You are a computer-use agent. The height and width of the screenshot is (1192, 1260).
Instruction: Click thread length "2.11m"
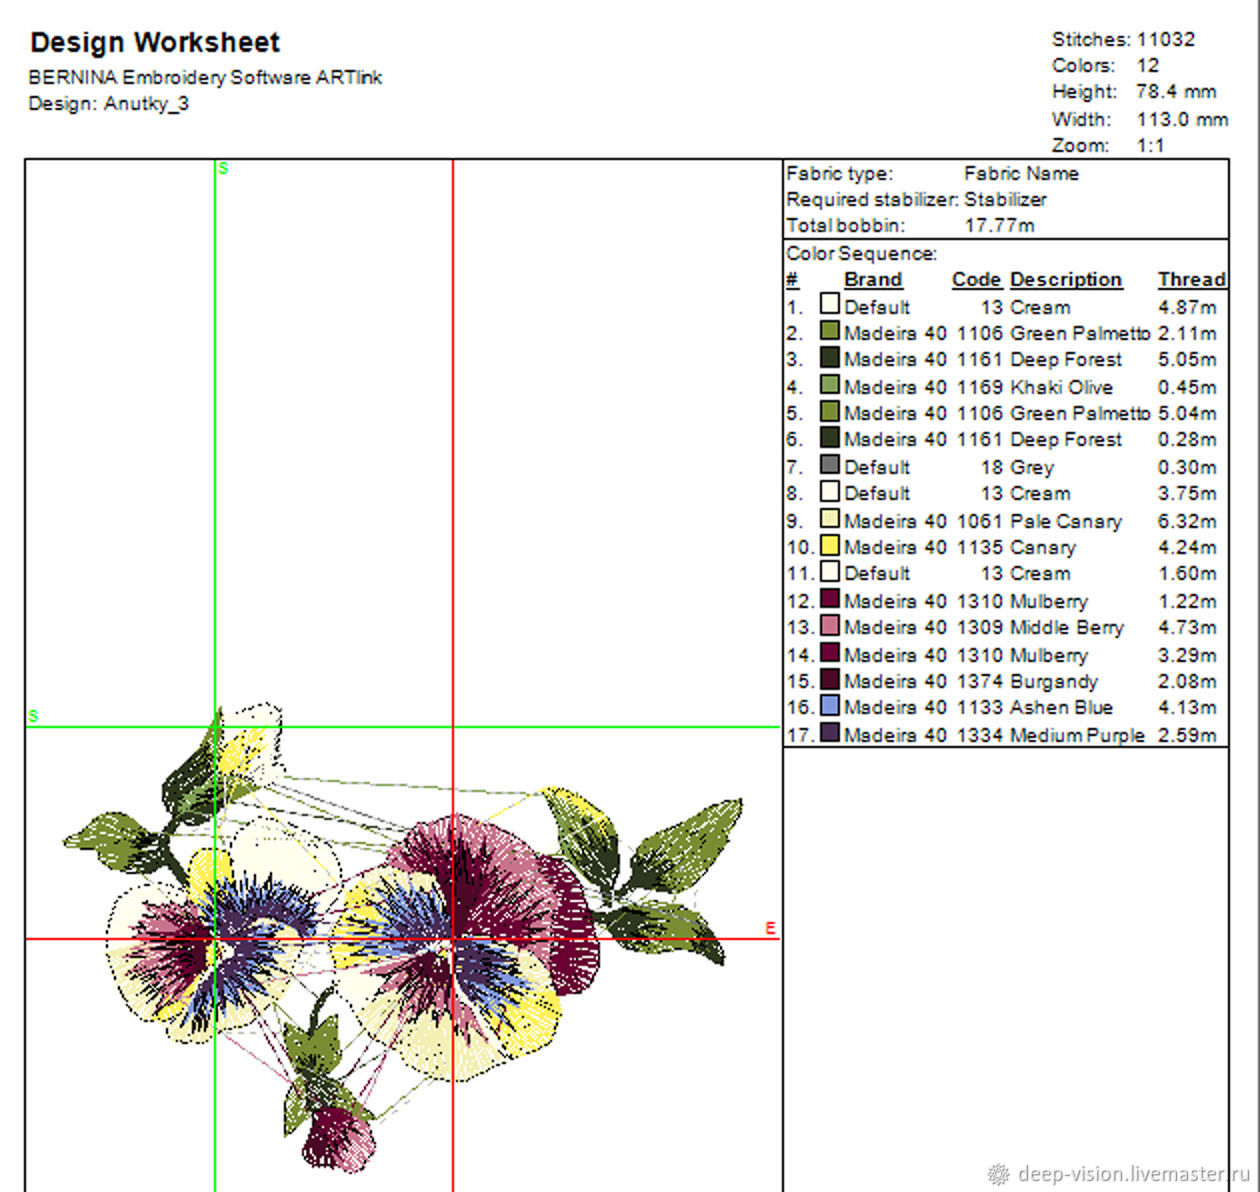click(x=1187, y=333)
